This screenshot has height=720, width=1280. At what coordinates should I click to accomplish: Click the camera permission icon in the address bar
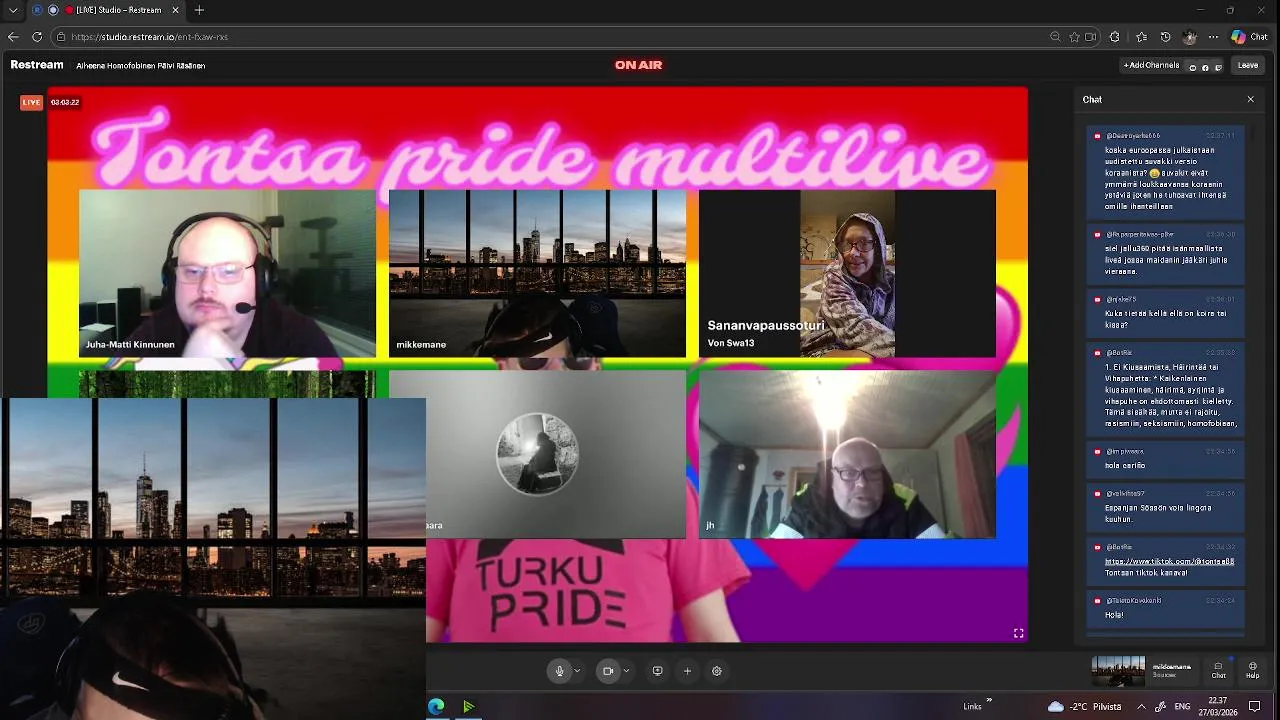[x=1091, y=37]
